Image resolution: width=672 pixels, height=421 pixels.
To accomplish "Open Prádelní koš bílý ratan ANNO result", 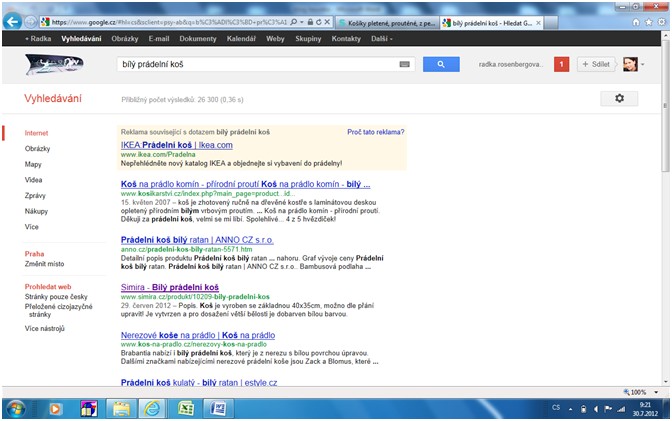I will [197, 240].
